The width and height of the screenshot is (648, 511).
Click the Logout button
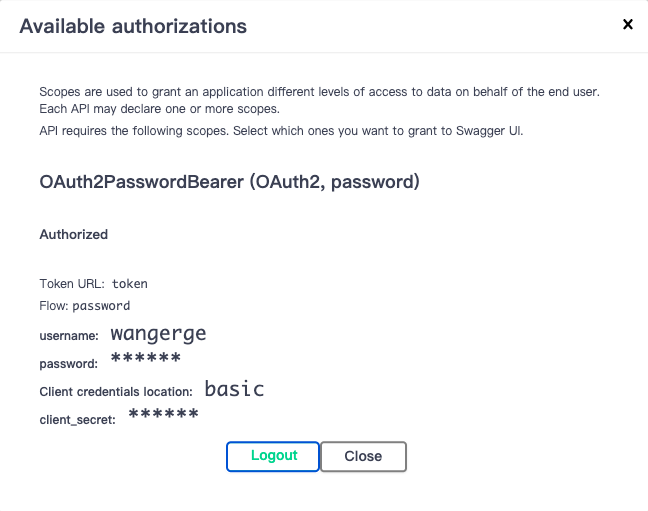pyautogui.click(x=273, y=456)
